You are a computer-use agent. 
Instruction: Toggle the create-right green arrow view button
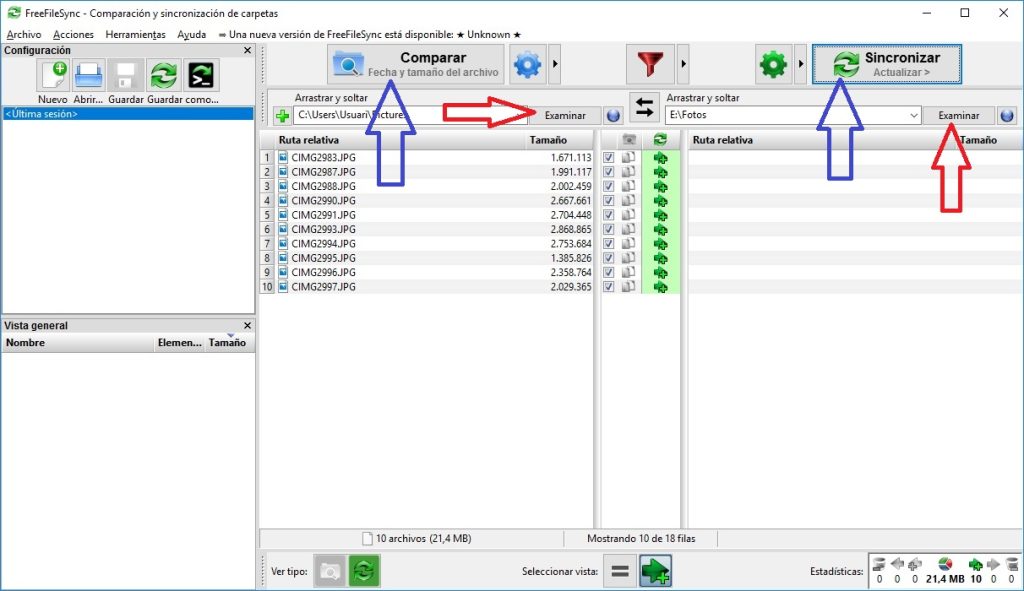point(656,571)
